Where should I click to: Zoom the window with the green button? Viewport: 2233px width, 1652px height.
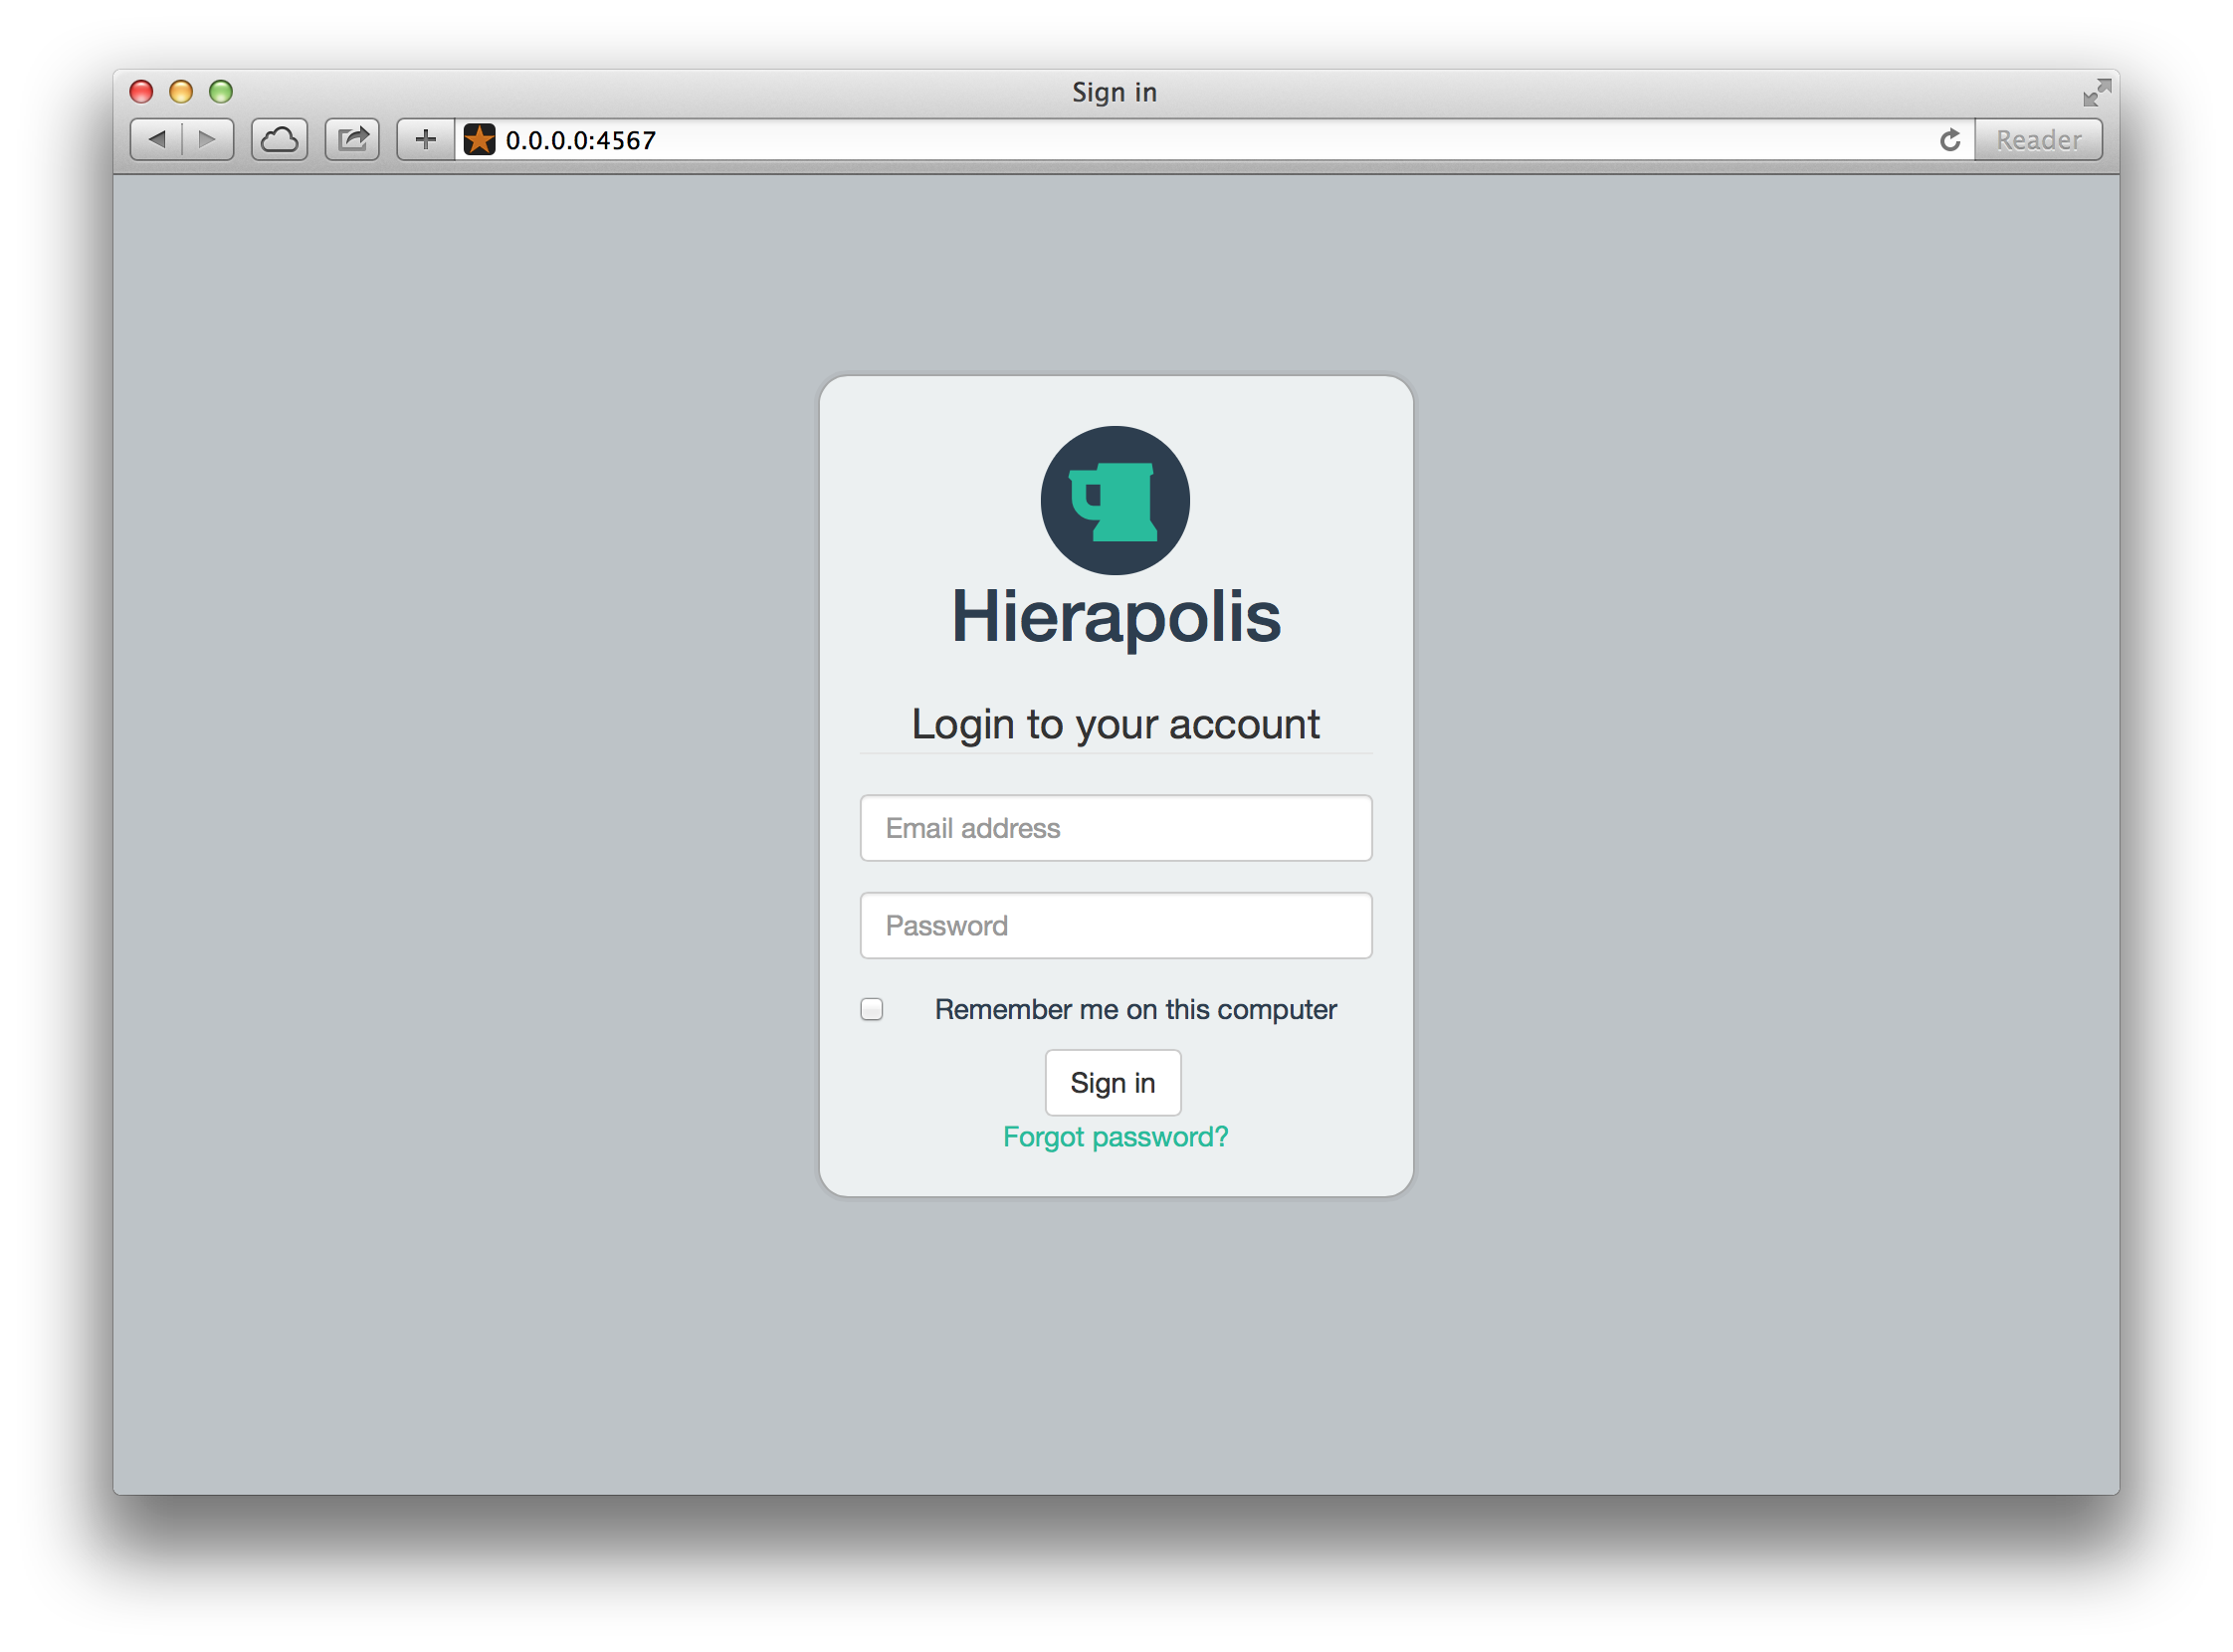pos(221,92)
